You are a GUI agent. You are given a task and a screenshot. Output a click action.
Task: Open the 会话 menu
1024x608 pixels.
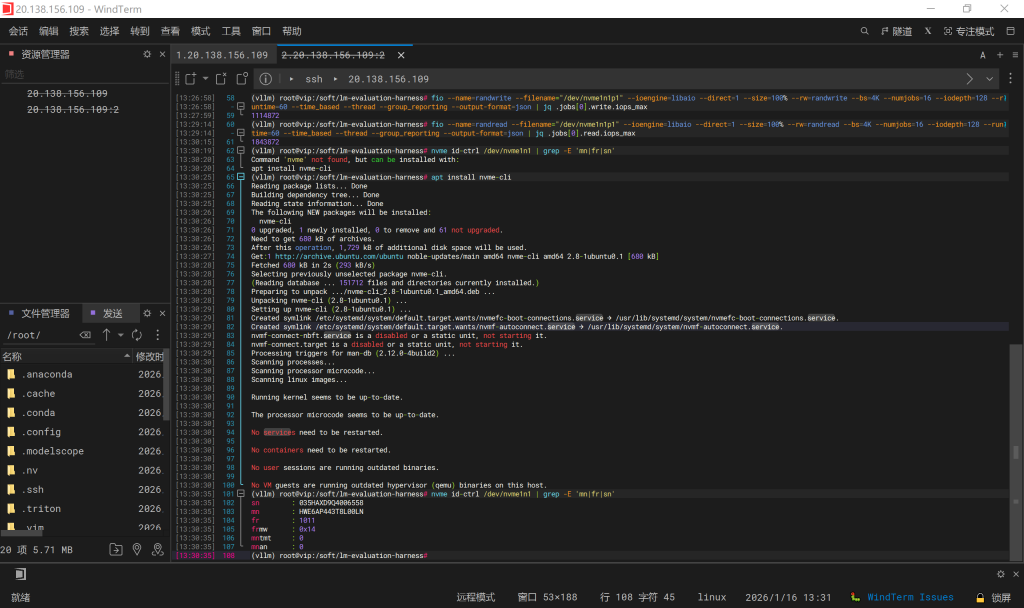click(x=18, y=31)
